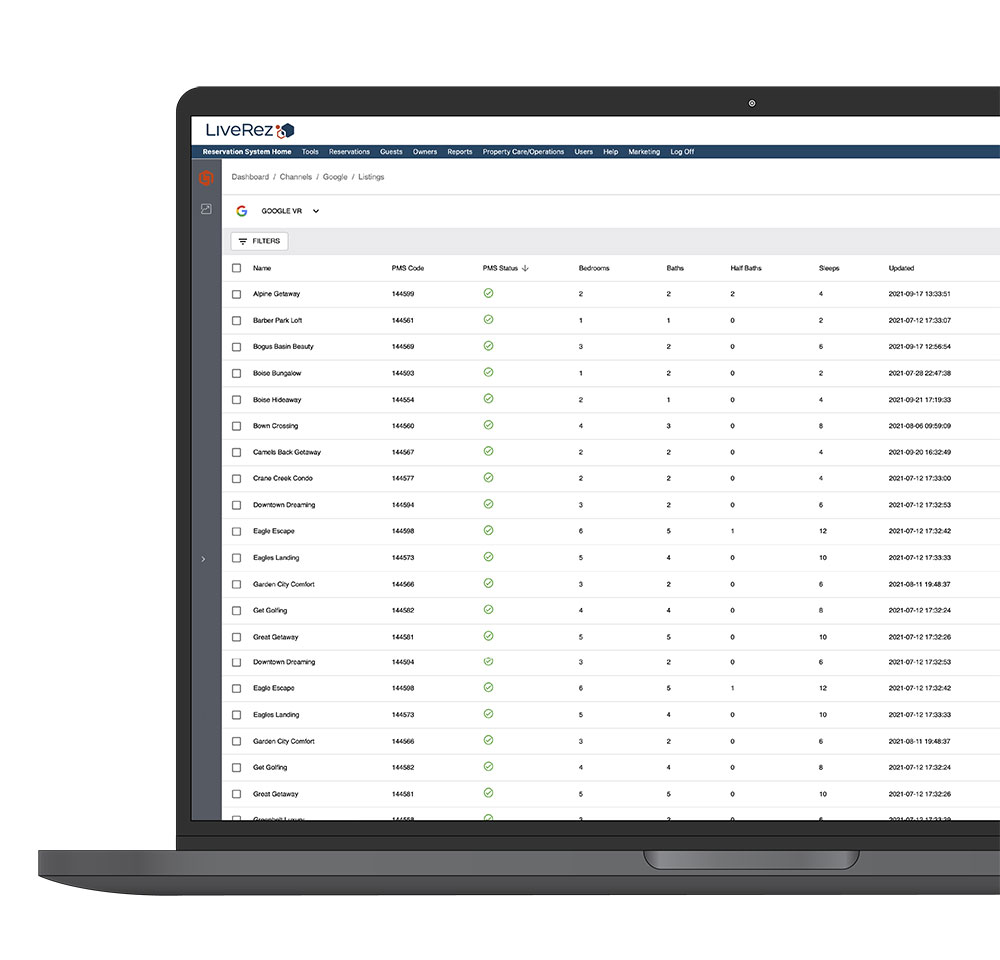Check the Bown Crossing checkbox
The width and height of the screenshot is (1000, 960).
pos(237,426)
